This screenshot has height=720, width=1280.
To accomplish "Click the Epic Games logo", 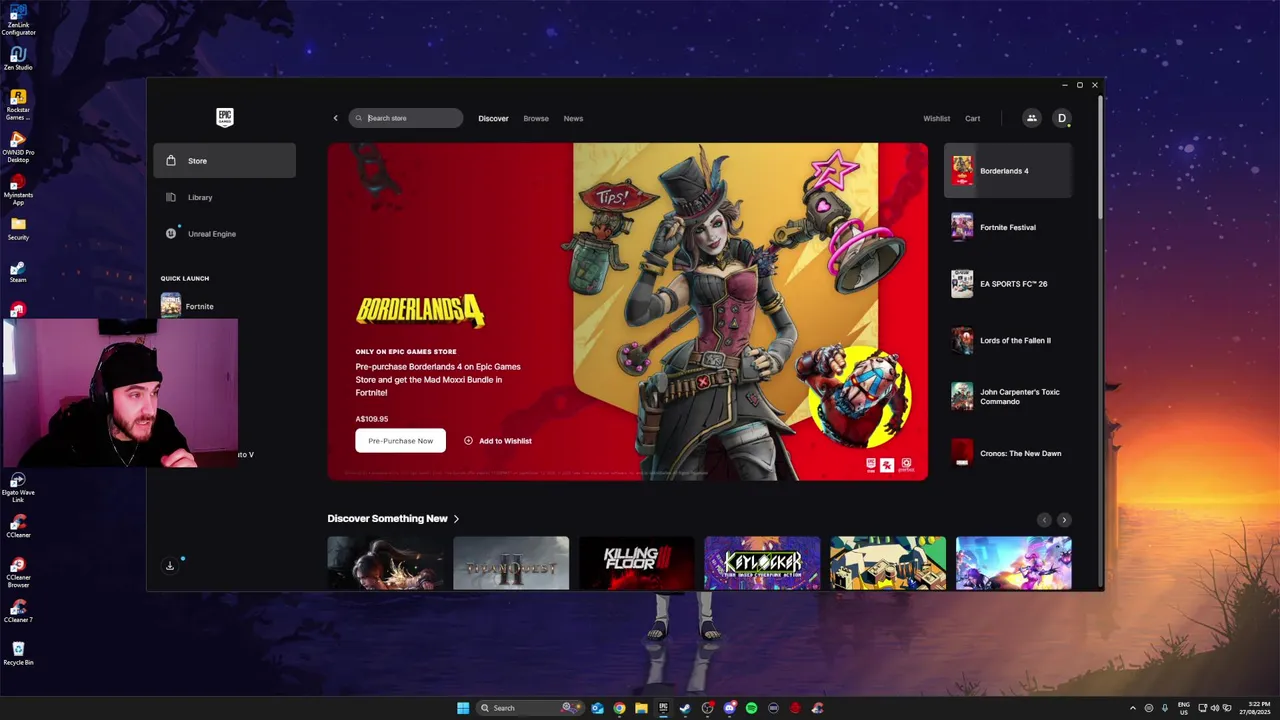I will [225, 118].
